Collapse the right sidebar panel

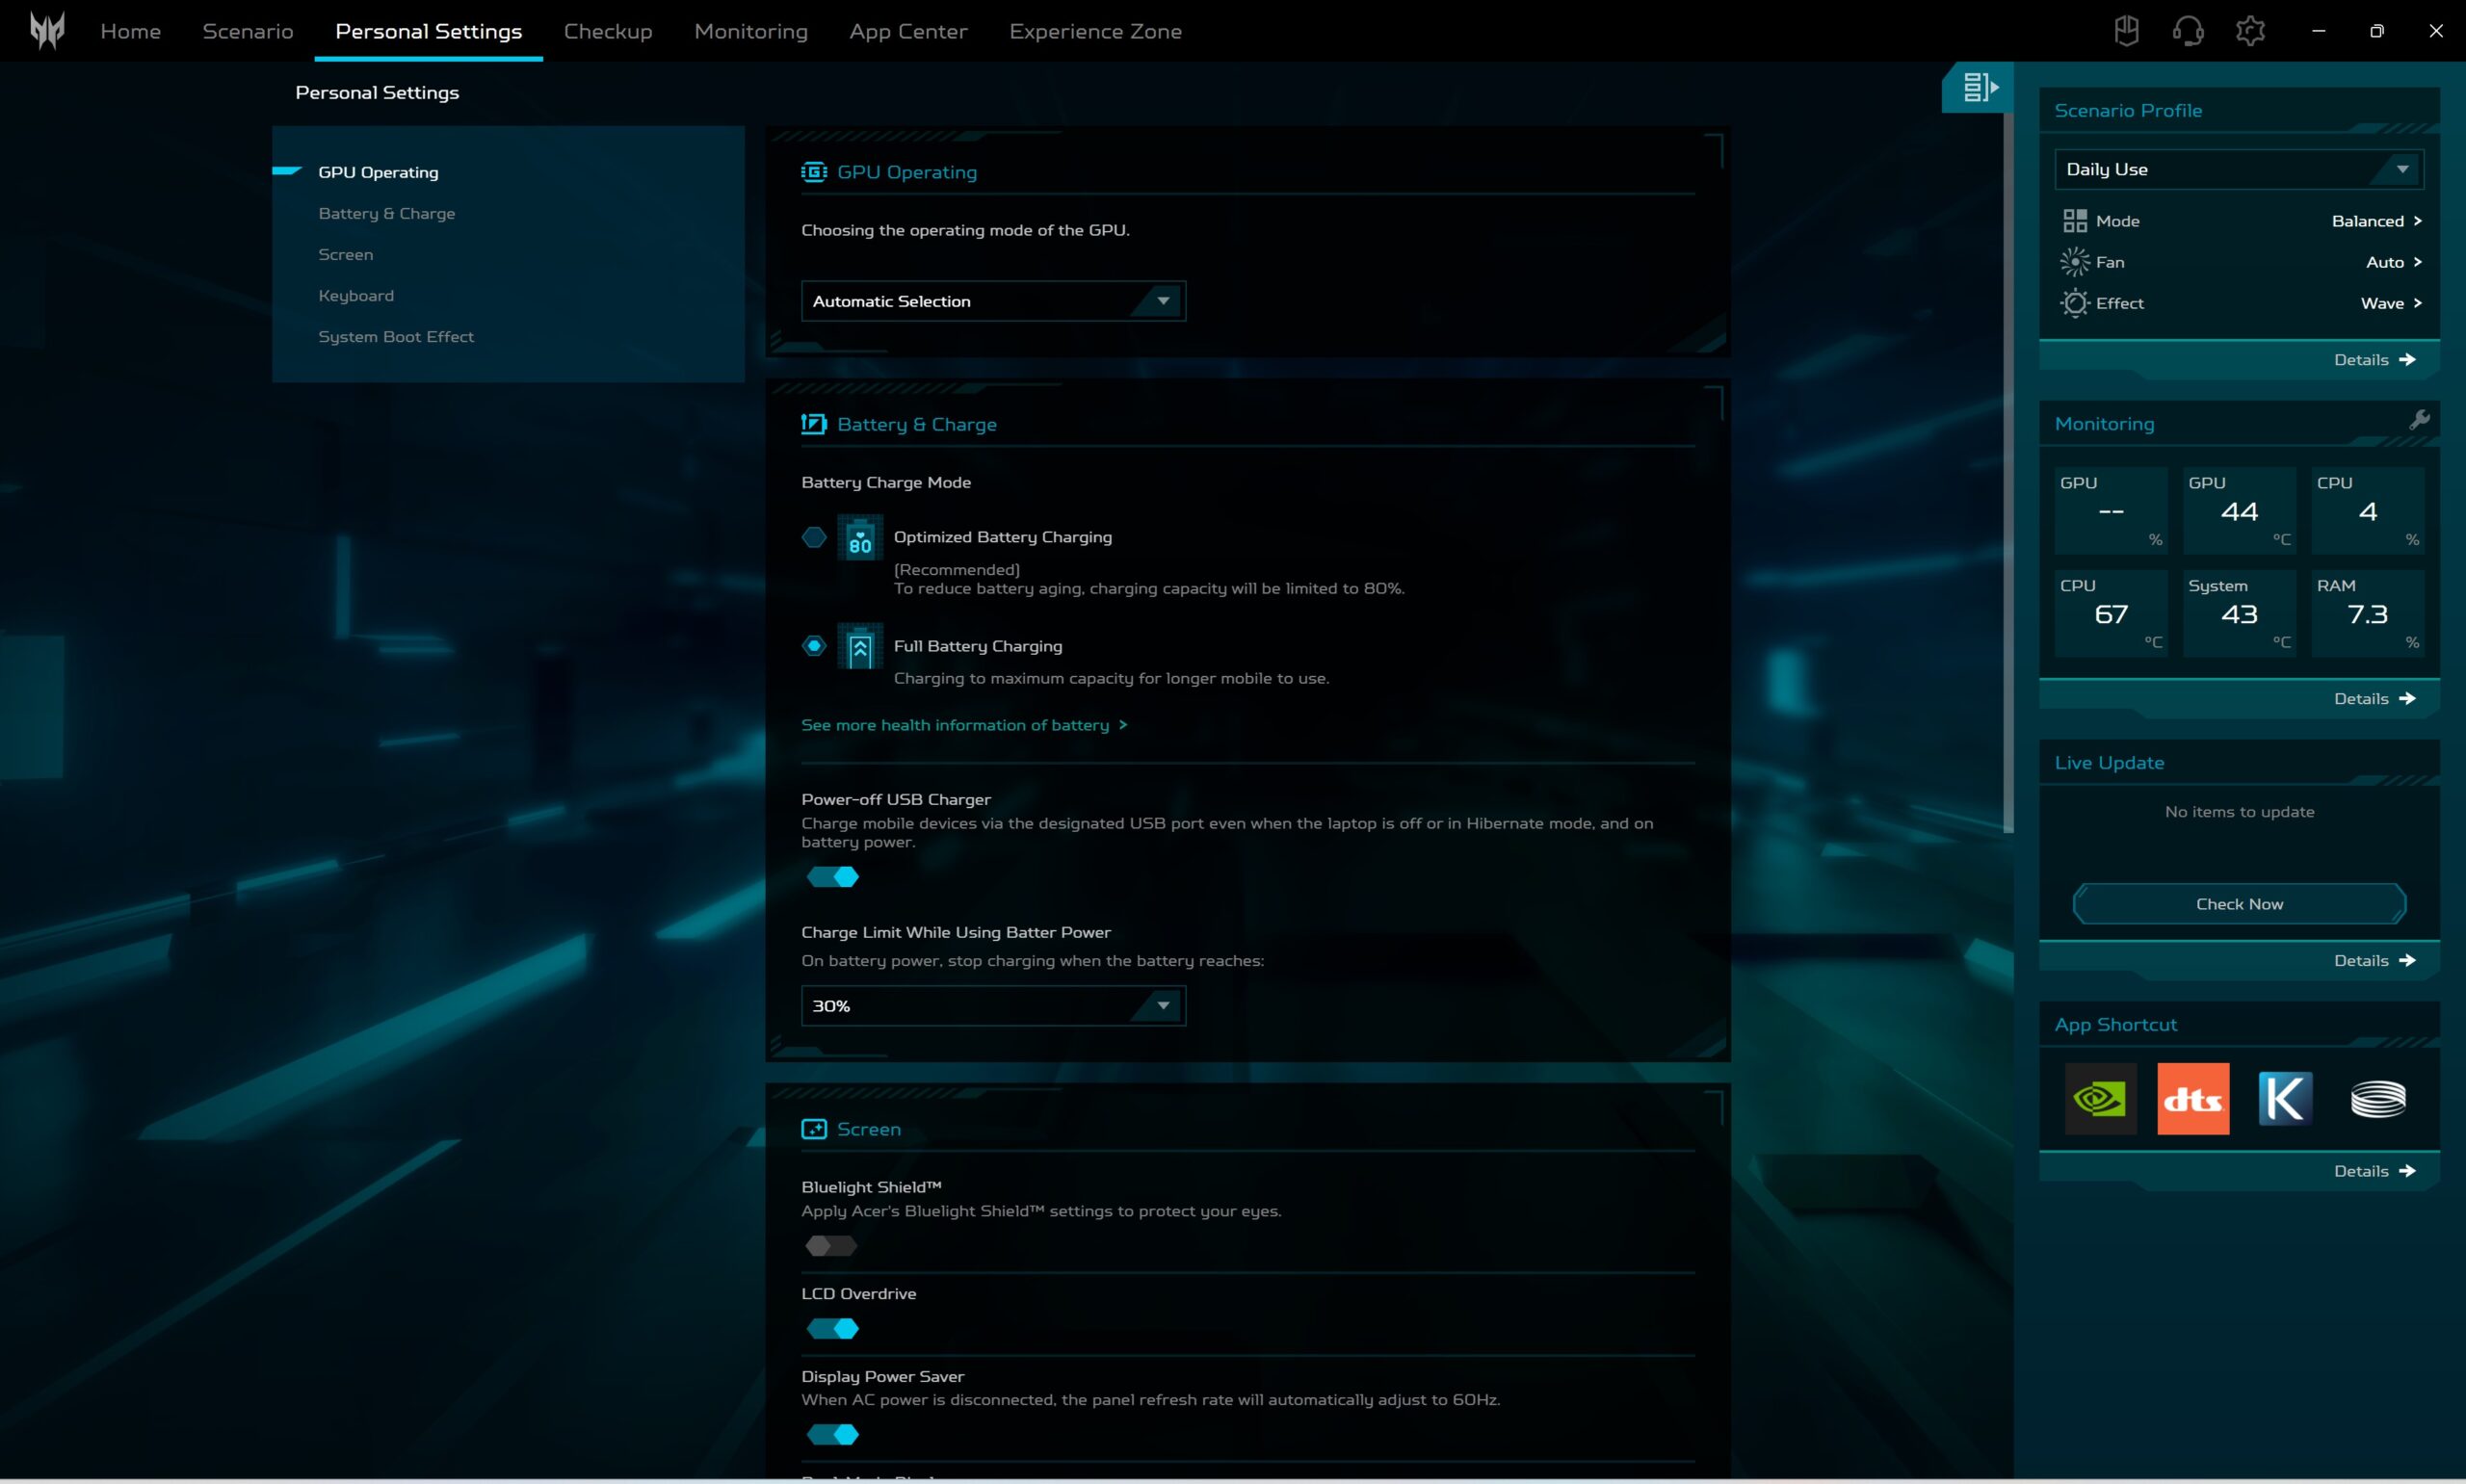(x=1979, y=87)
